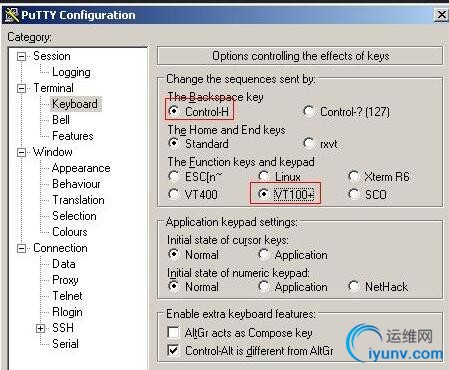Open the Behaviour settings
Image resolution: width=449 pixels, height=370 pixels.
tap(76, 184)
